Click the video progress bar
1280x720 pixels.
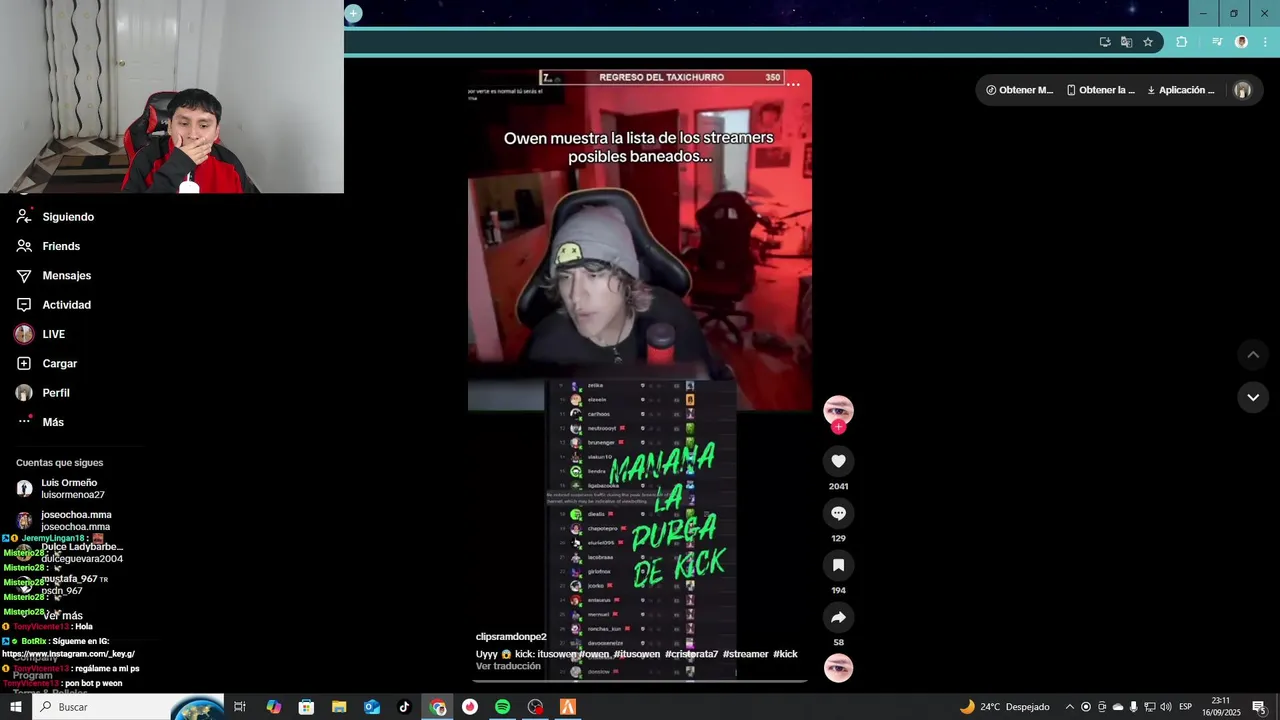(640, 681)
